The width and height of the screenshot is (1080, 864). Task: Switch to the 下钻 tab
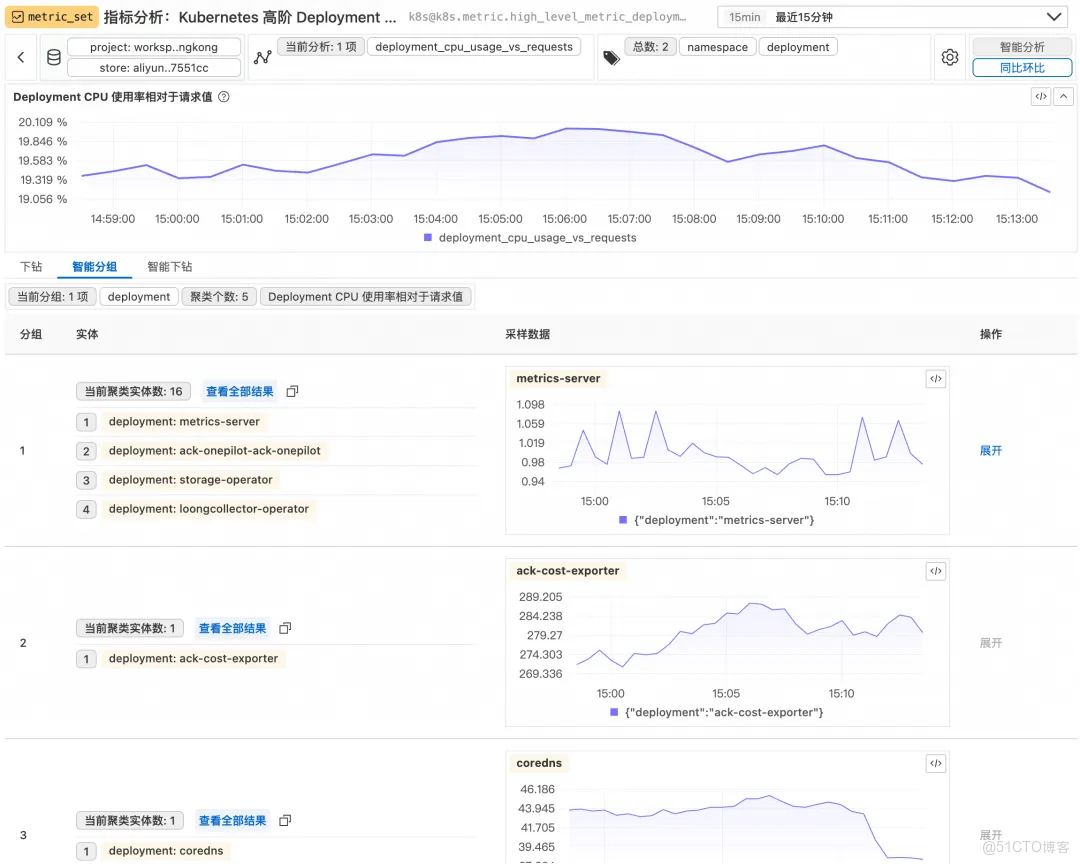(30, 266)
